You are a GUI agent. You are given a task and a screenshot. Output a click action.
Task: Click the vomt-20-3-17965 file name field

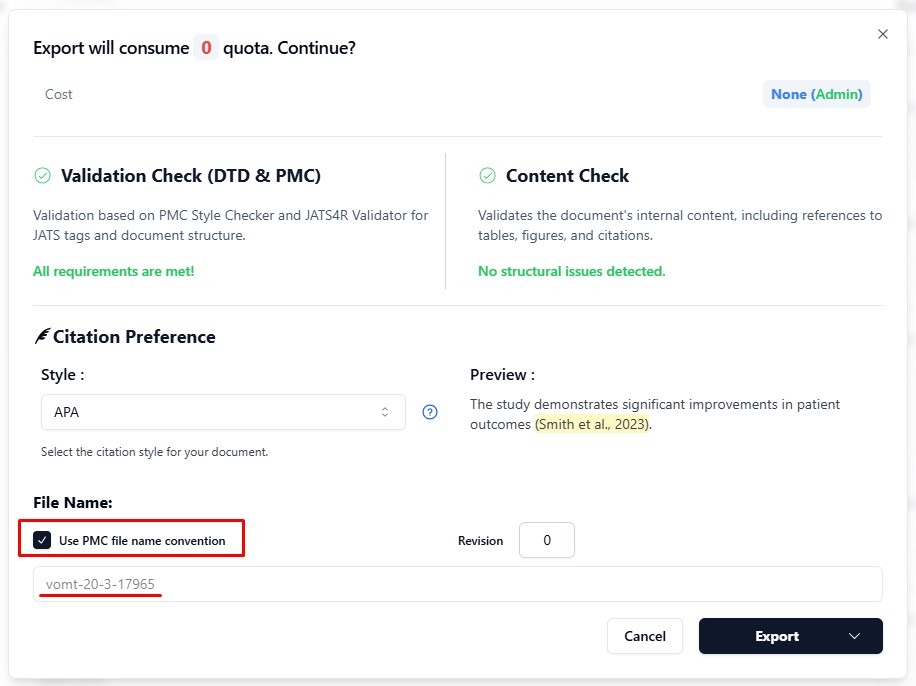[x=457, y=584]
